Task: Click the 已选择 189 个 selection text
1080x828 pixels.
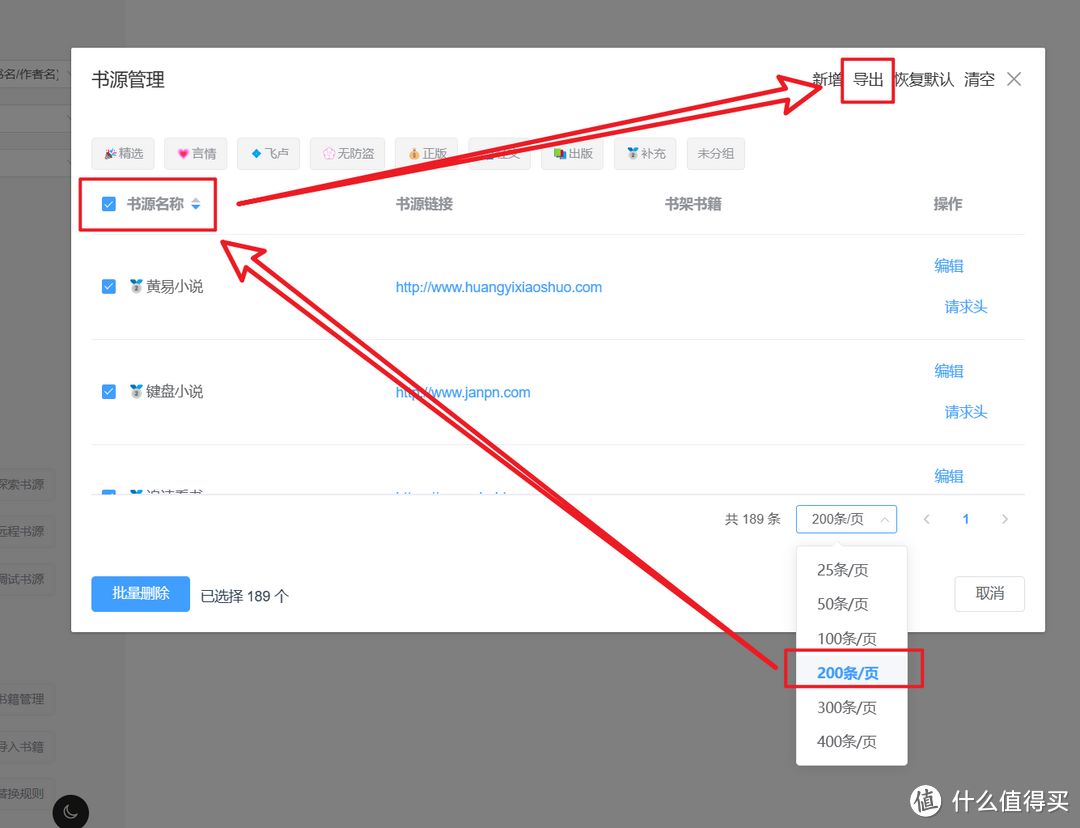Action: tap(245, 596)
